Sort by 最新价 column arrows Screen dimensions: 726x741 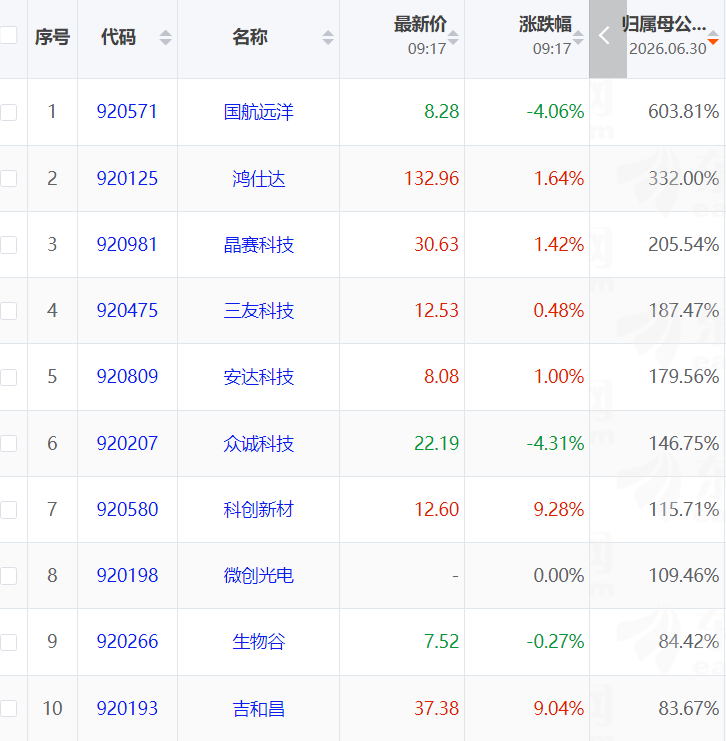tap(453, 37)
